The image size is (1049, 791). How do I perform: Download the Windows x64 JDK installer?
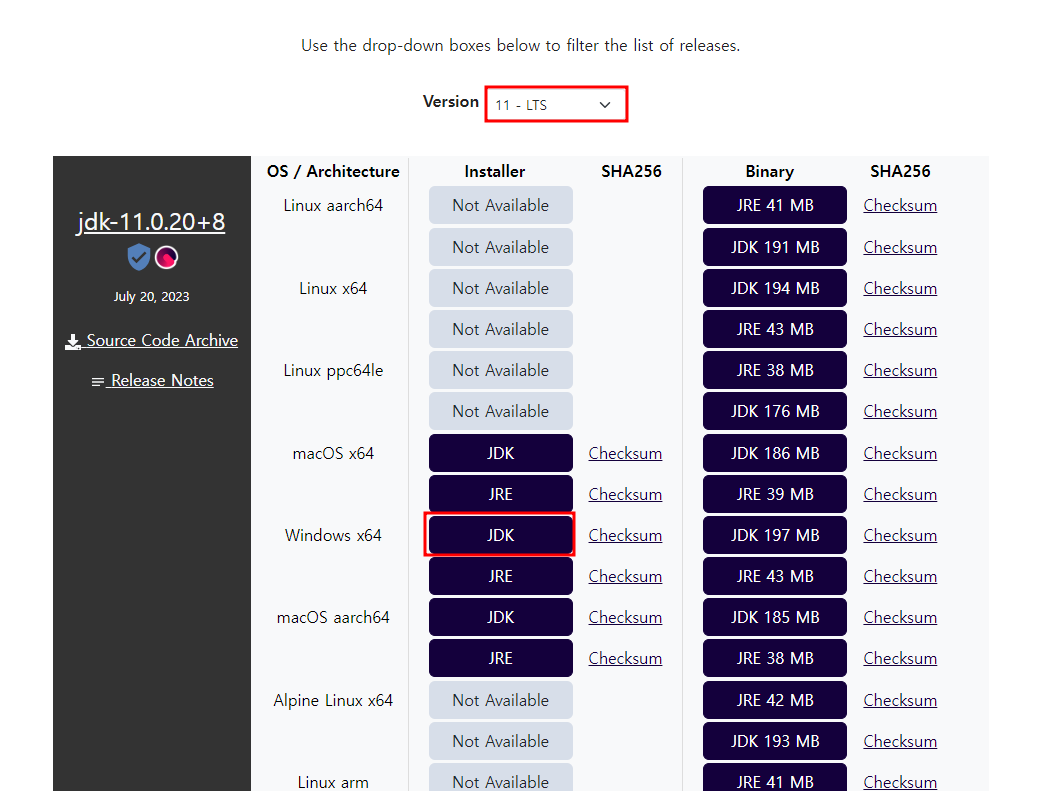500,535
